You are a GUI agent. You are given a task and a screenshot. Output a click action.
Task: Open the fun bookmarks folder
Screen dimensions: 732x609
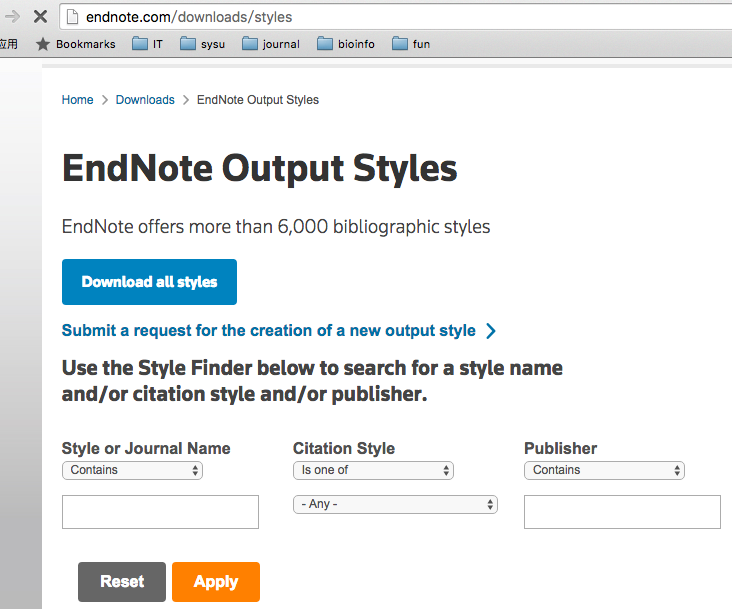tap(411, 44)
